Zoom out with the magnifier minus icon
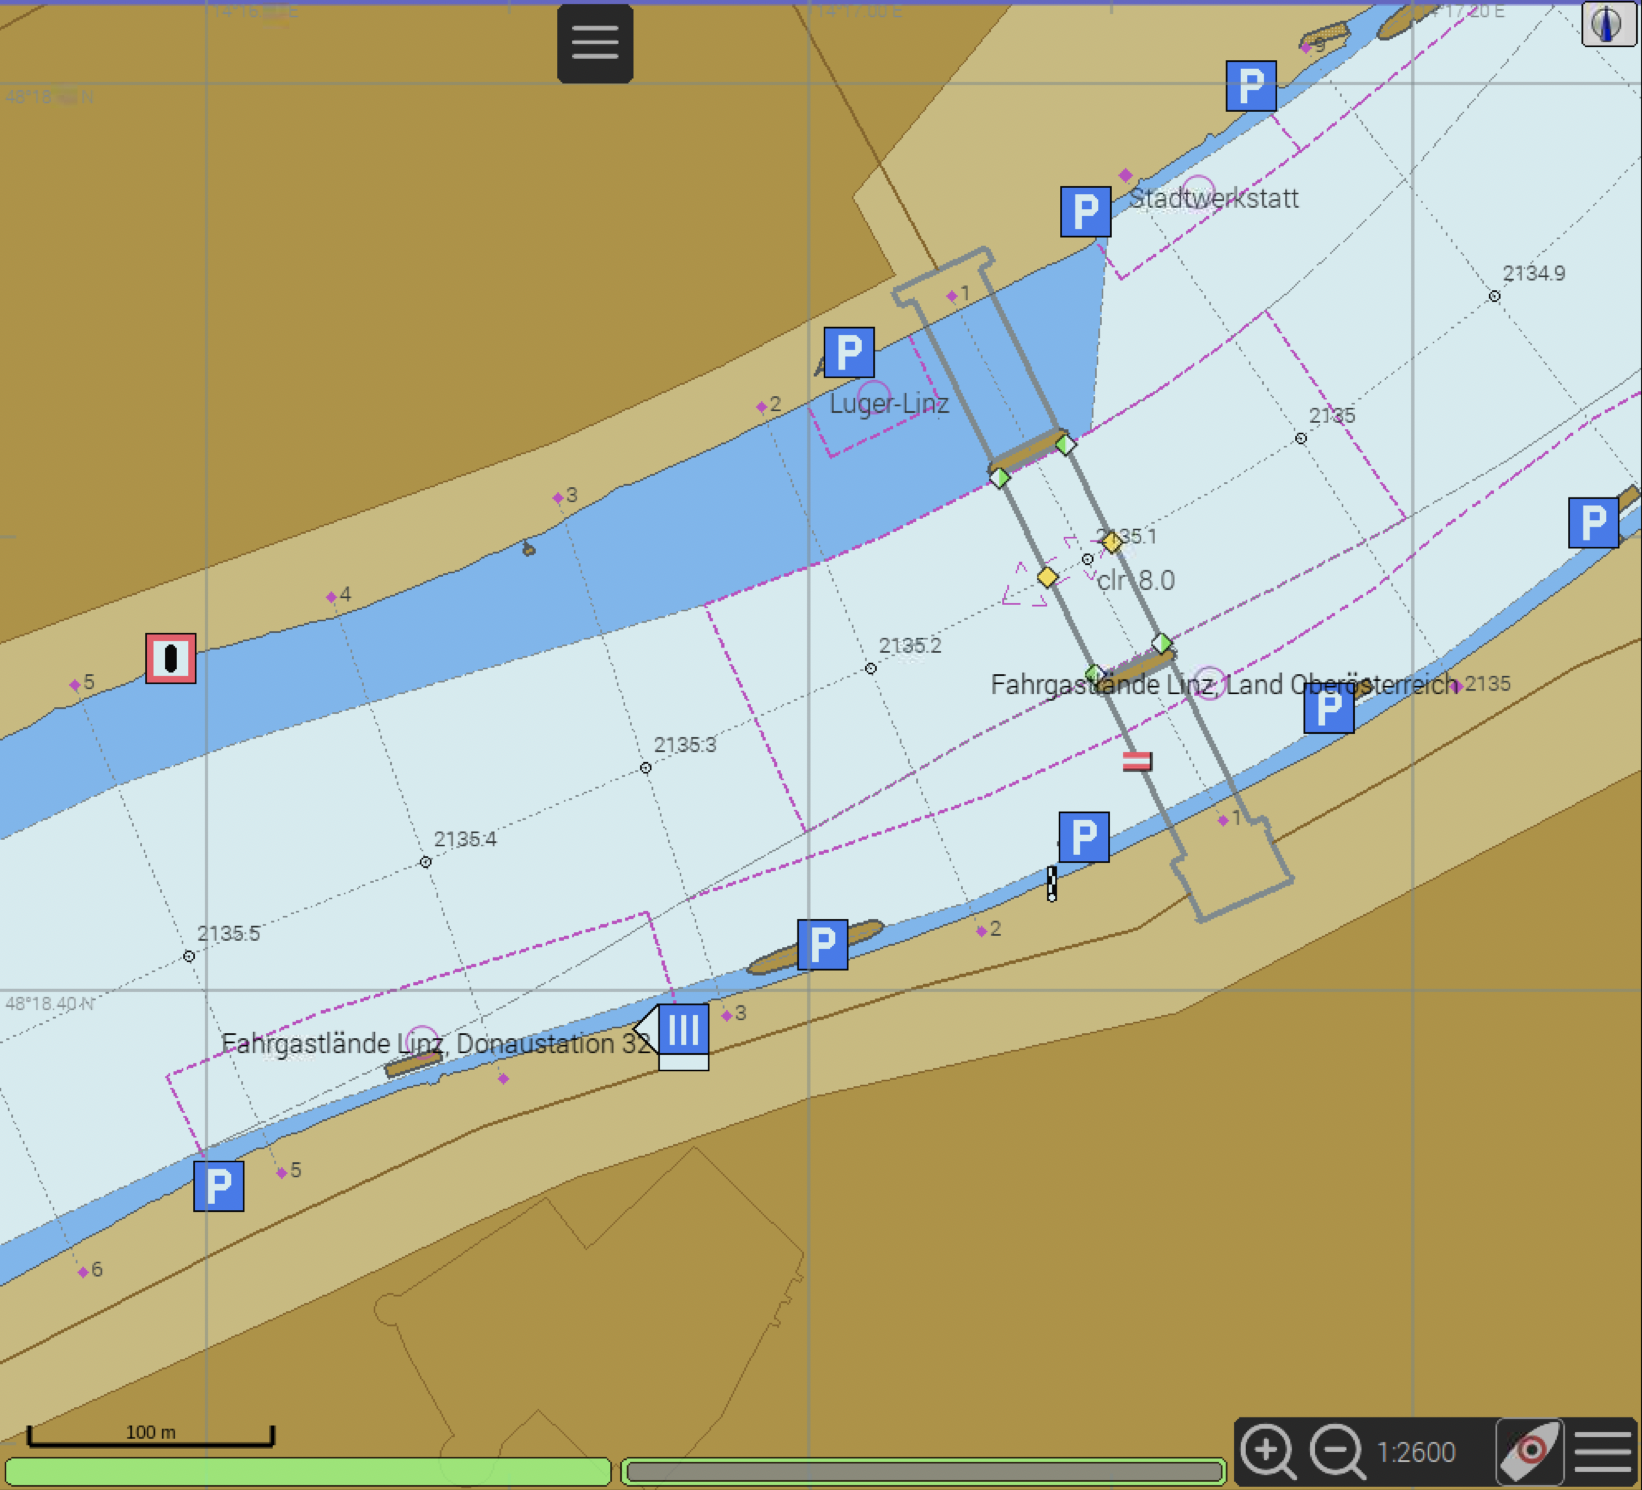The width and height of the screenshot is (1642, 1490). tap(1336, 1451)
